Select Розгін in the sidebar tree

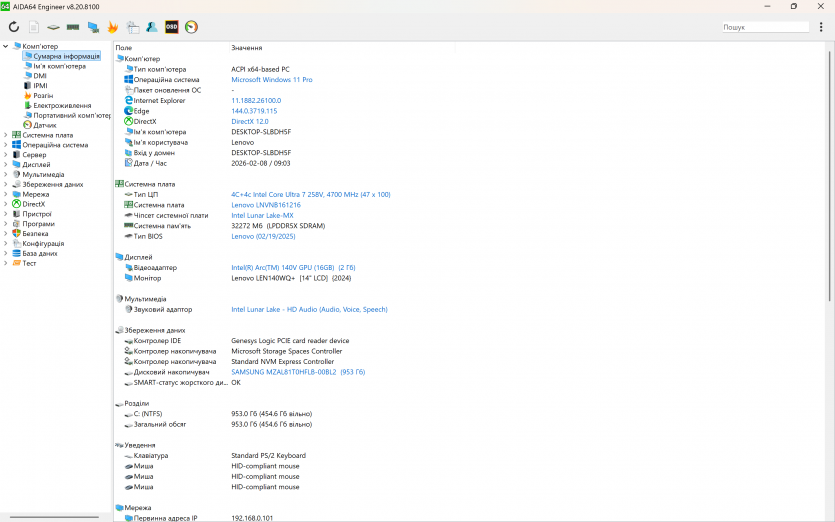pyautogui.click(x=43, y=95)
